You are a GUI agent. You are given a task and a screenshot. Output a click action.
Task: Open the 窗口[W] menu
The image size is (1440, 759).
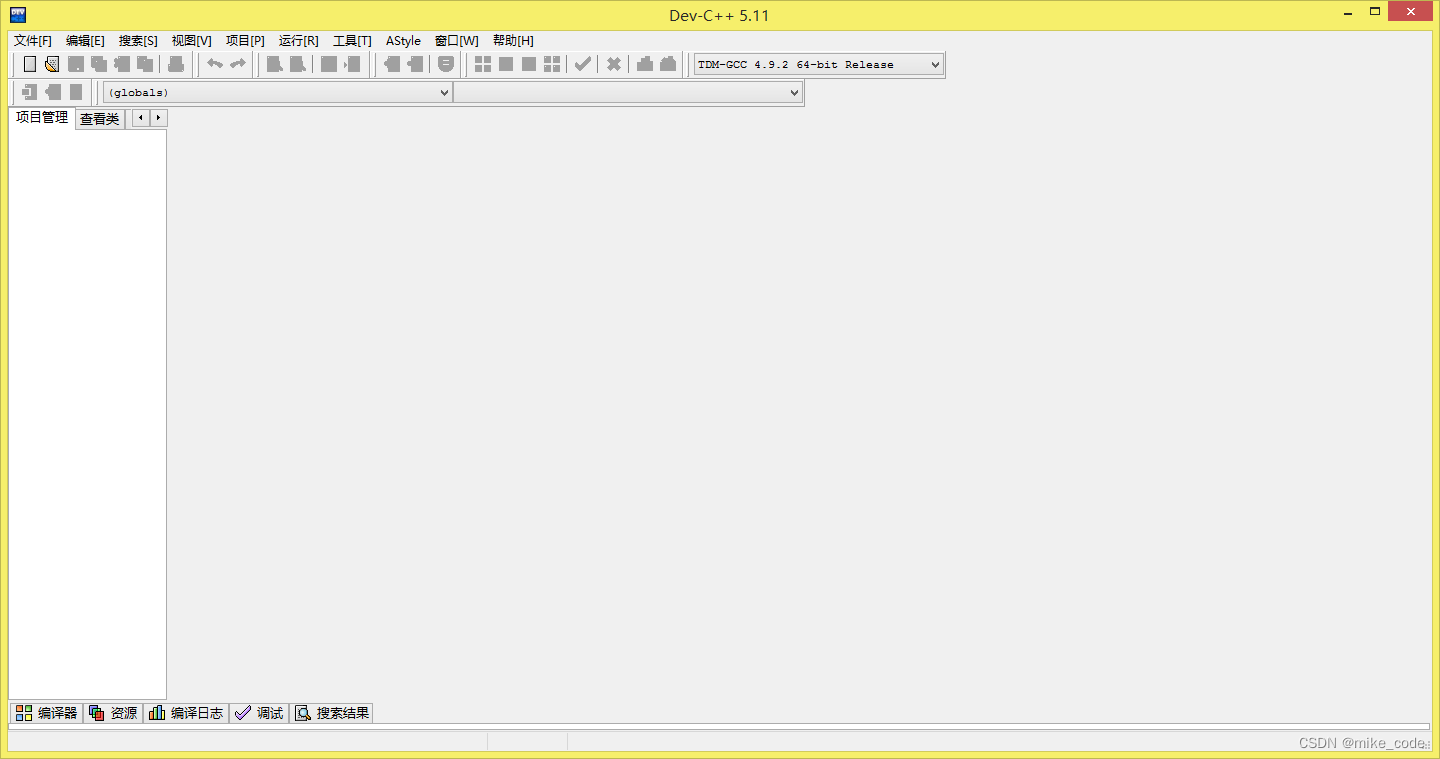[456, 41]
